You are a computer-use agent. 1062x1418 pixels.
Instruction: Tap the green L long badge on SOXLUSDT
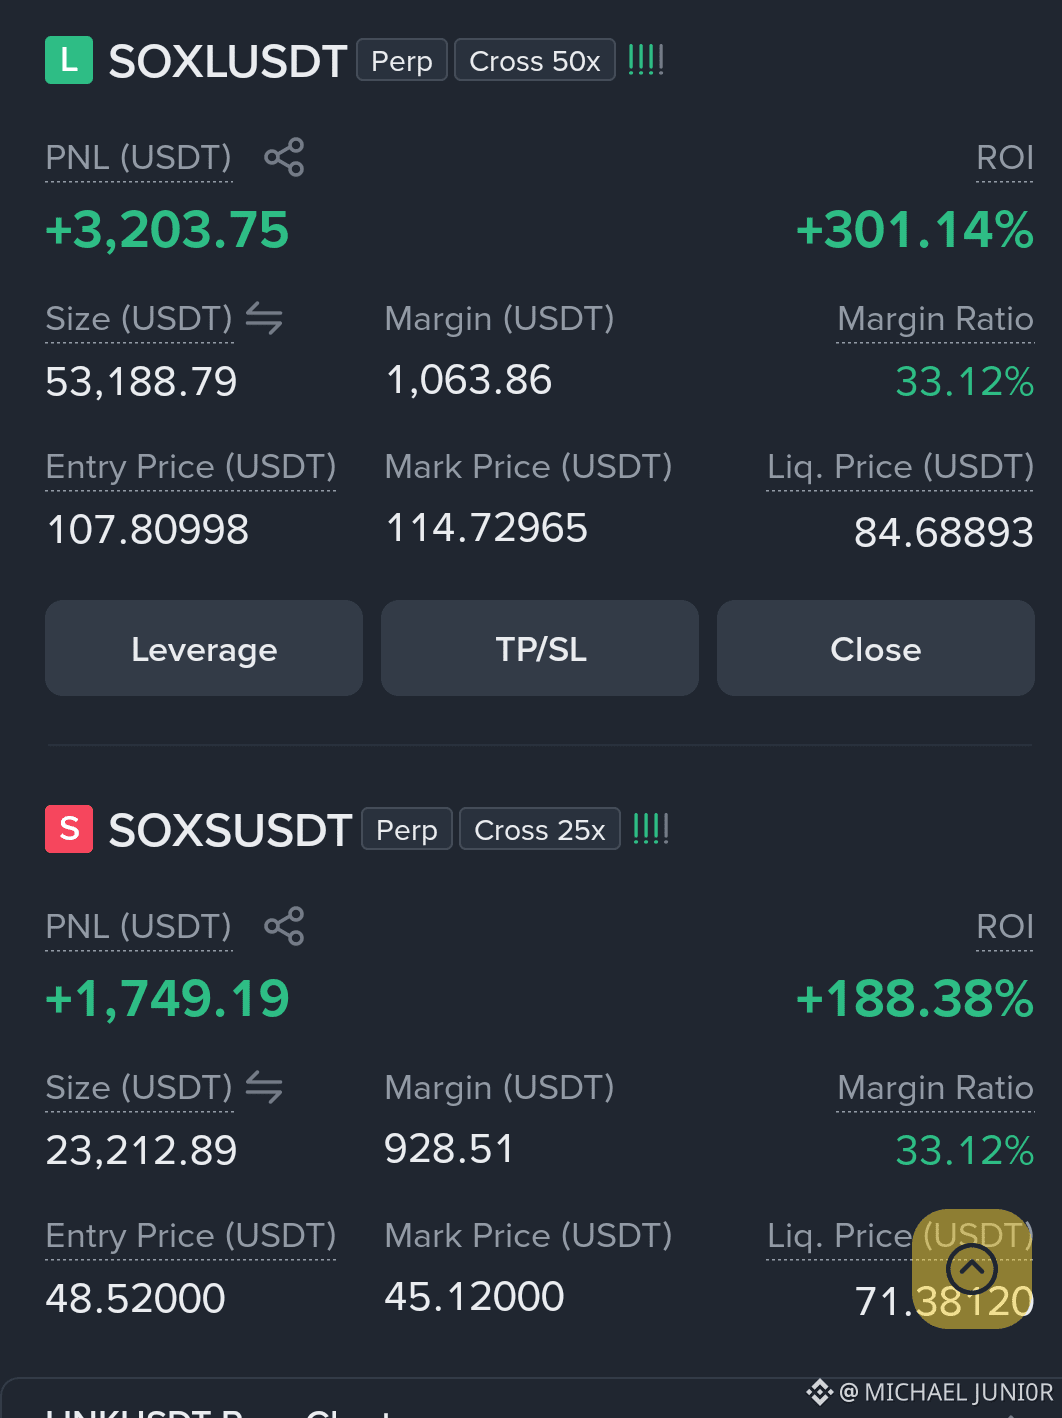[x=69, y=60]
